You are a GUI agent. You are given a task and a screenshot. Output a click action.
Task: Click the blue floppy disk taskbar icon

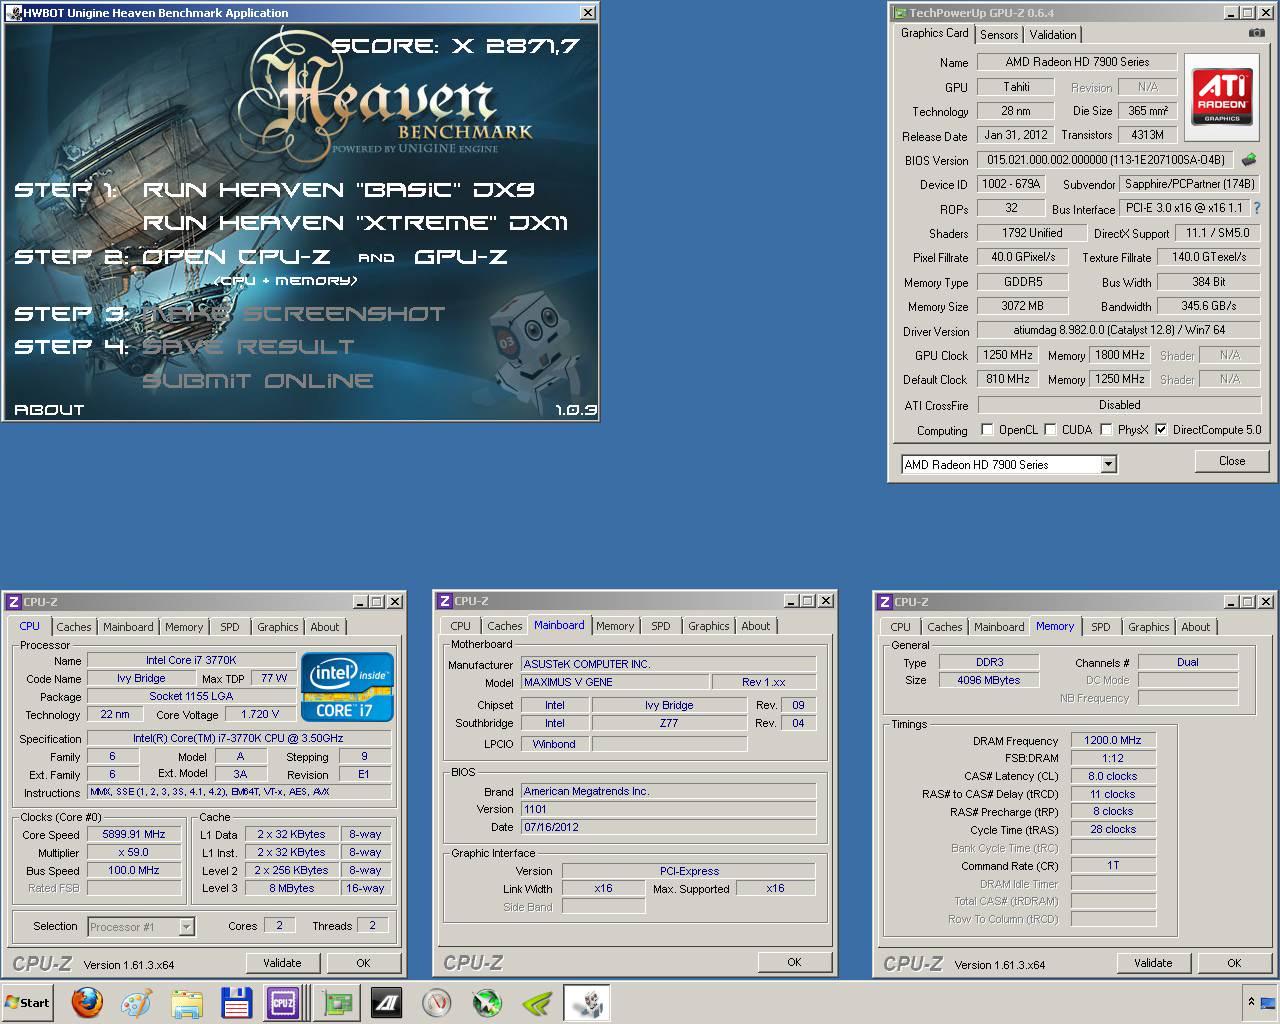236,1002
